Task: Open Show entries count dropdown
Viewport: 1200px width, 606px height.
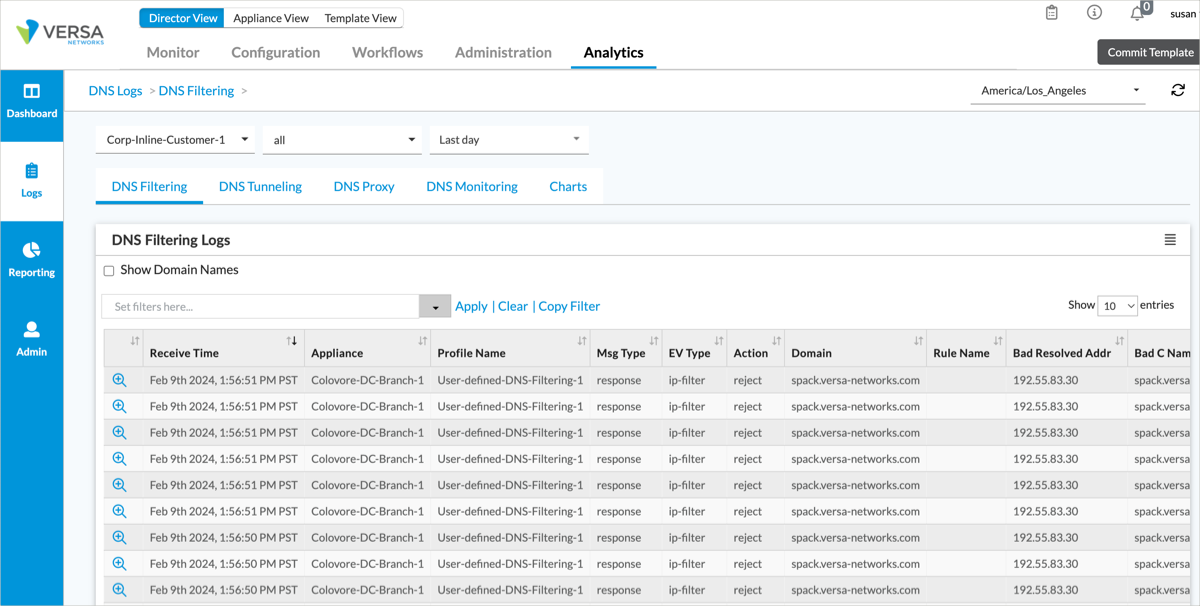Action: [1117, 305]
